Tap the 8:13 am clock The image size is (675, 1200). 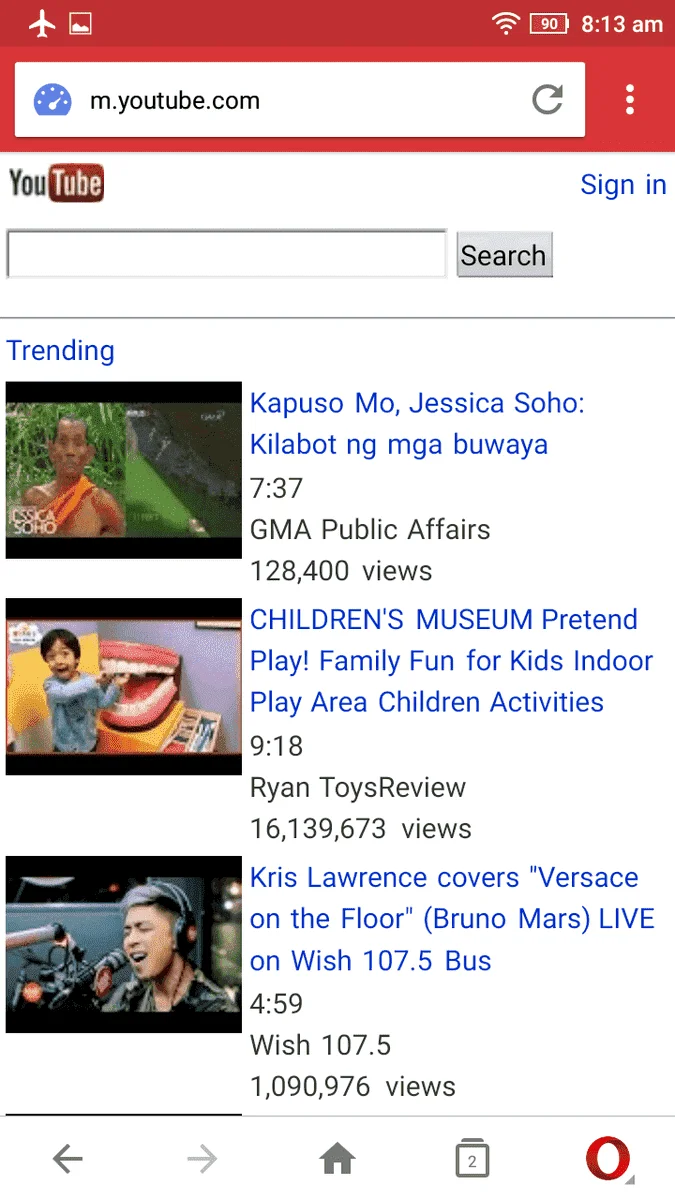click(x=622, y=24)
